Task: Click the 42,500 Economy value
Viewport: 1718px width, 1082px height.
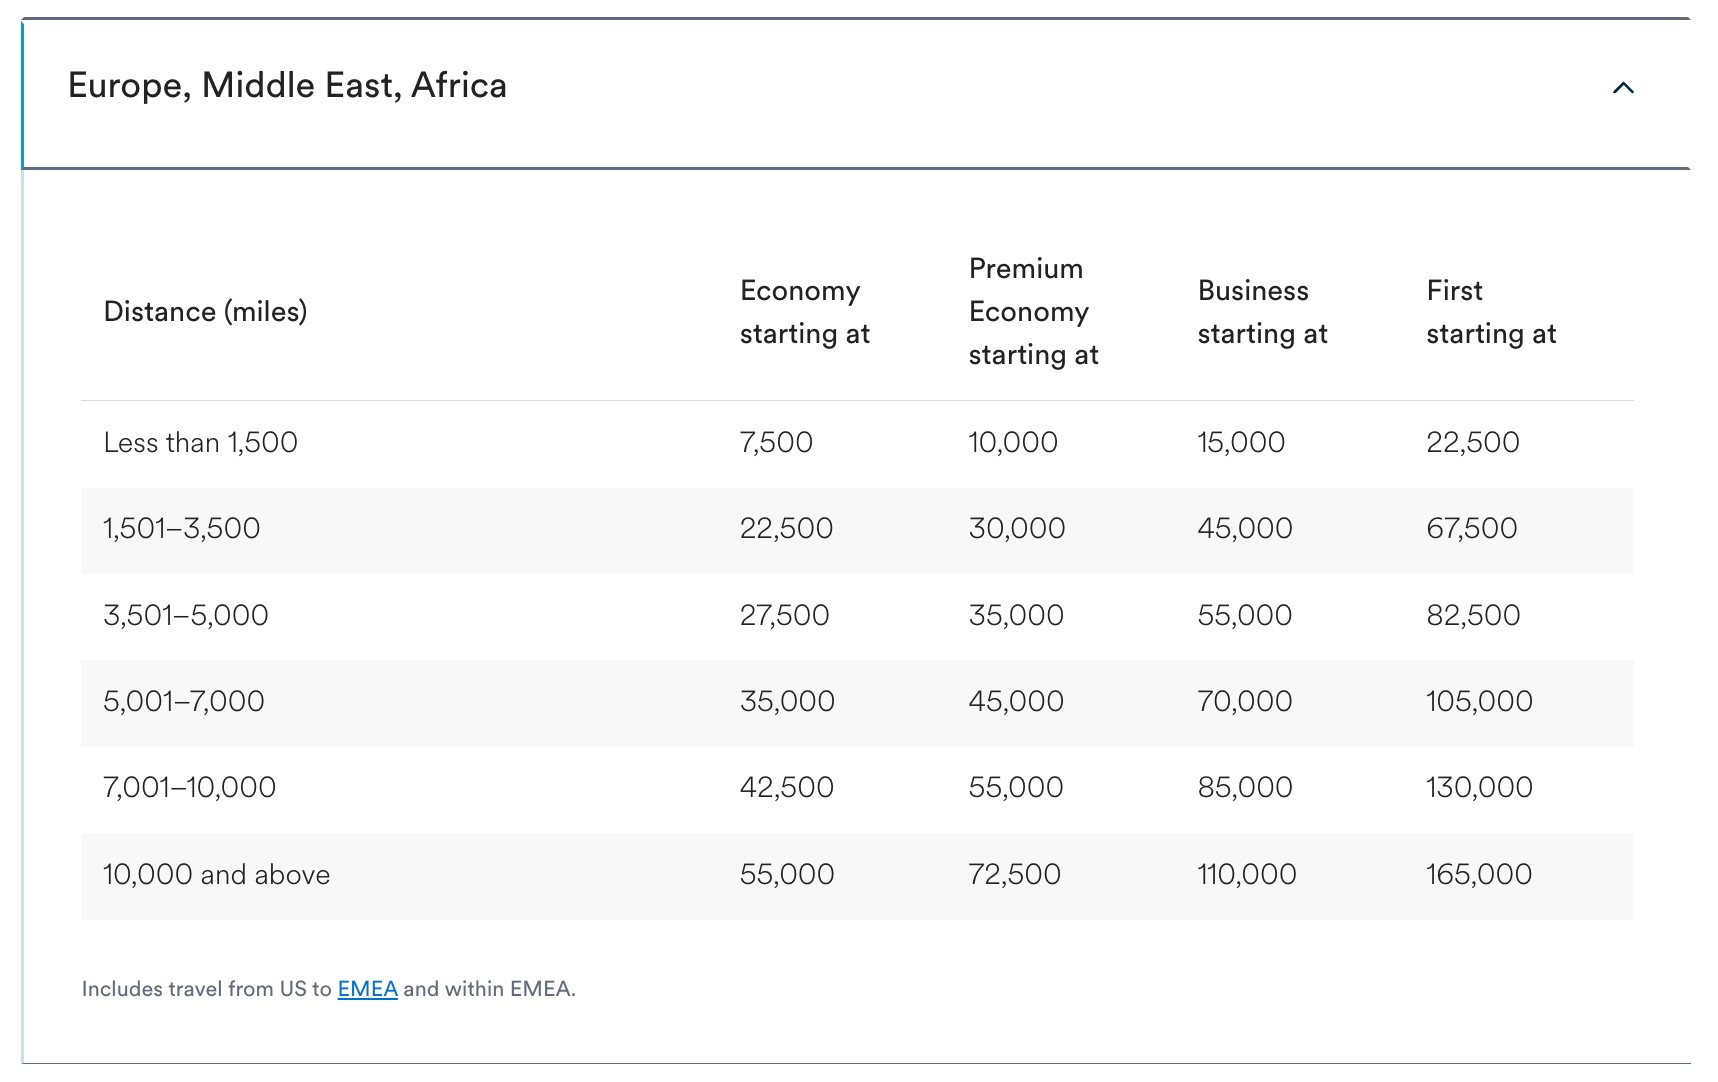Action: pyautogui.click(x=786, y=788)
